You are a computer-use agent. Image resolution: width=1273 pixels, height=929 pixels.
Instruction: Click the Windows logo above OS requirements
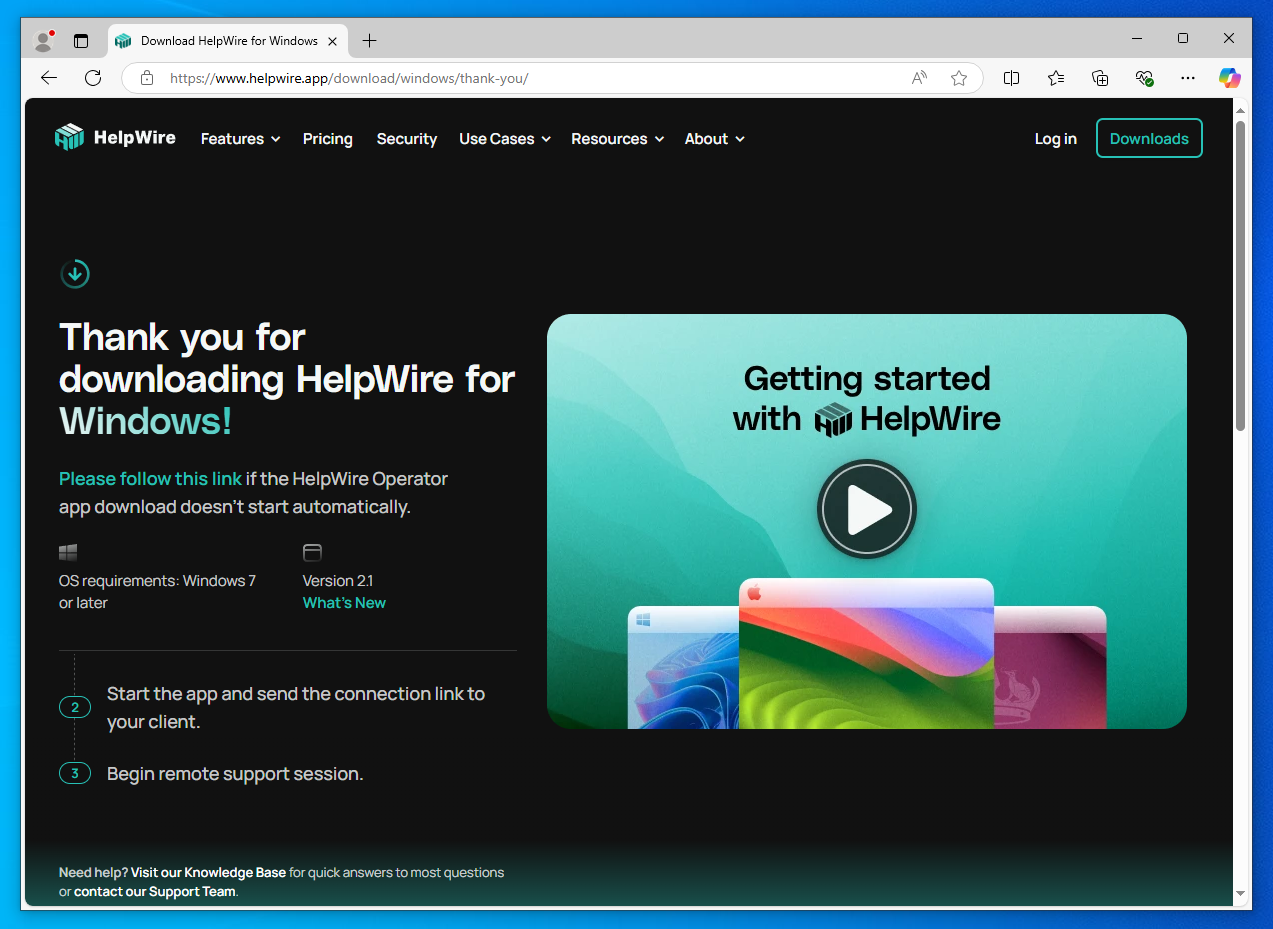click(x=68, y=552)
